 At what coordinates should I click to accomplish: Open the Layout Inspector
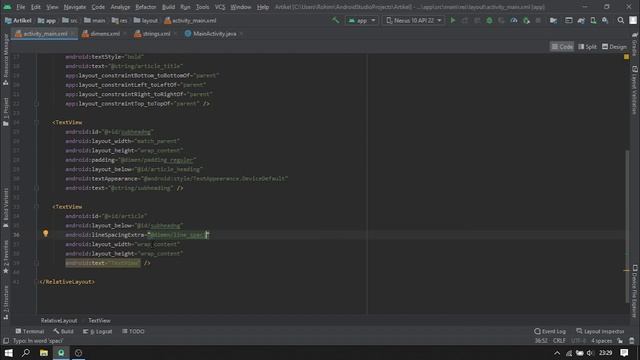[600, 331]
